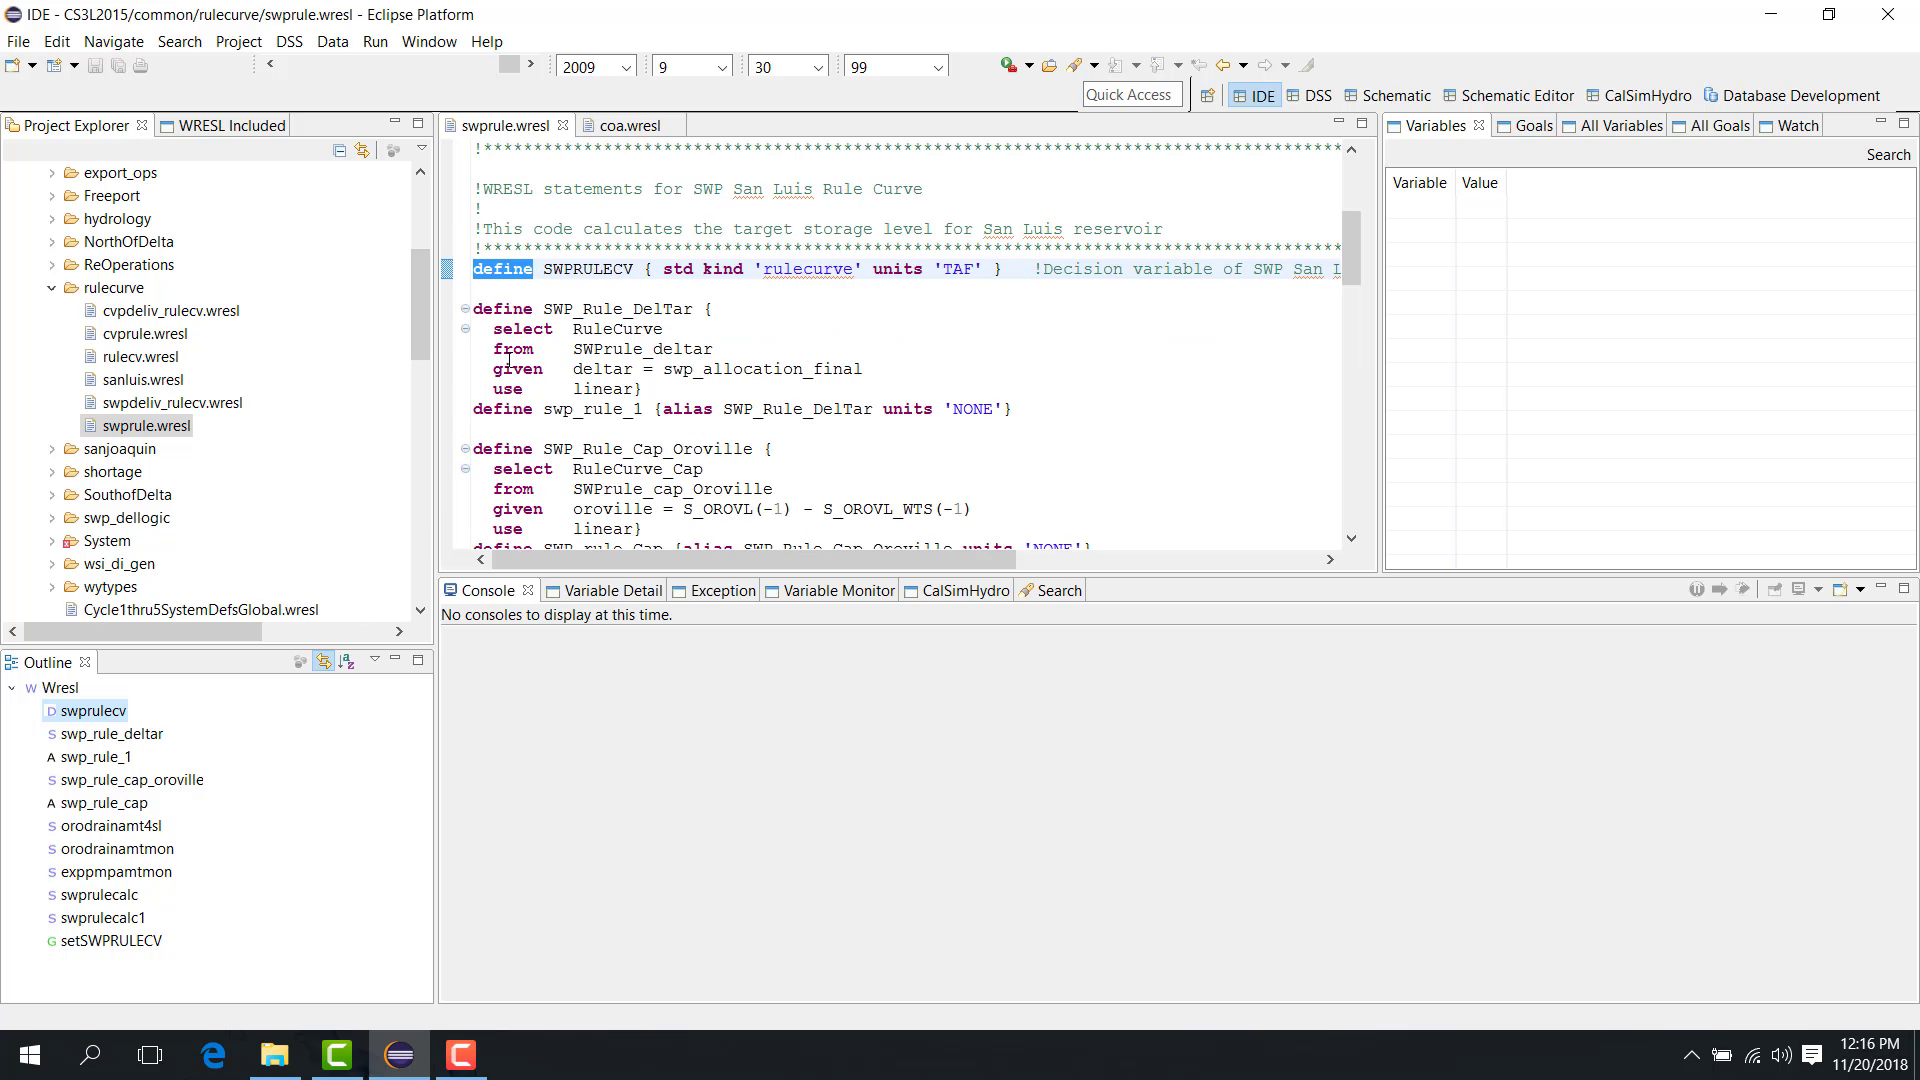Open the All Goals tab
Screen dimensions: 1920x1080
tap(1711, 125)
